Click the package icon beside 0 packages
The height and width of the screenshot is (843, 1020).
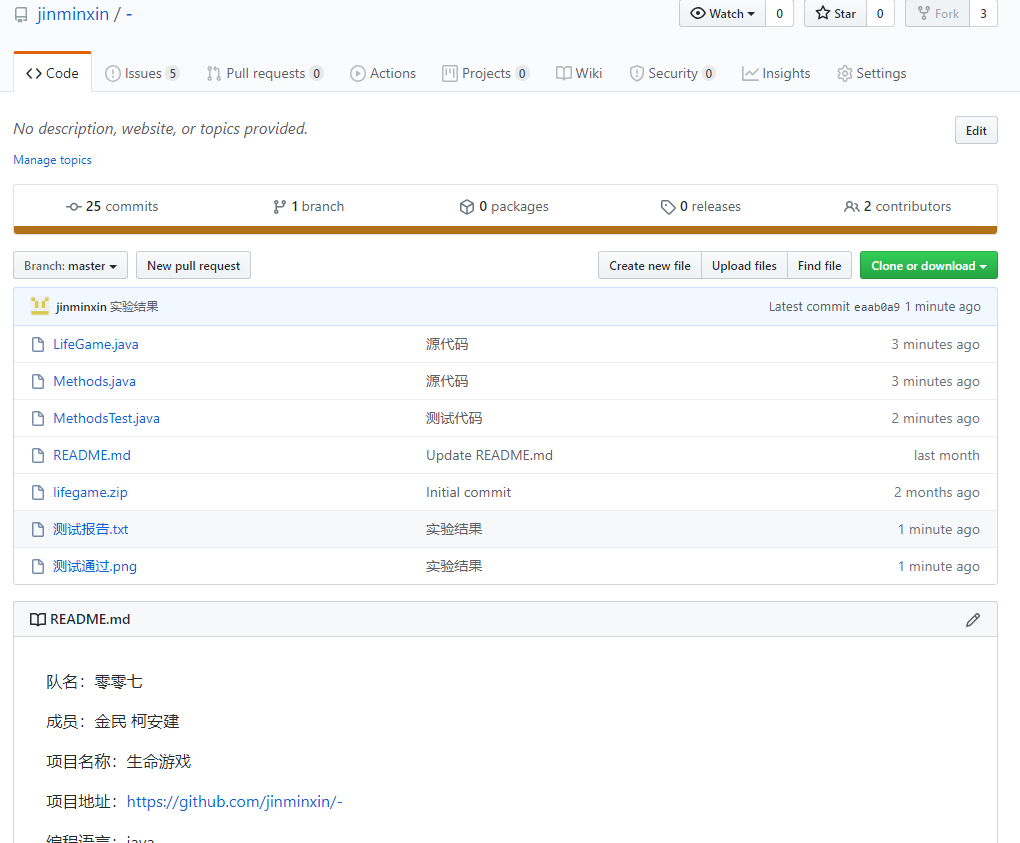coord(466,207)
